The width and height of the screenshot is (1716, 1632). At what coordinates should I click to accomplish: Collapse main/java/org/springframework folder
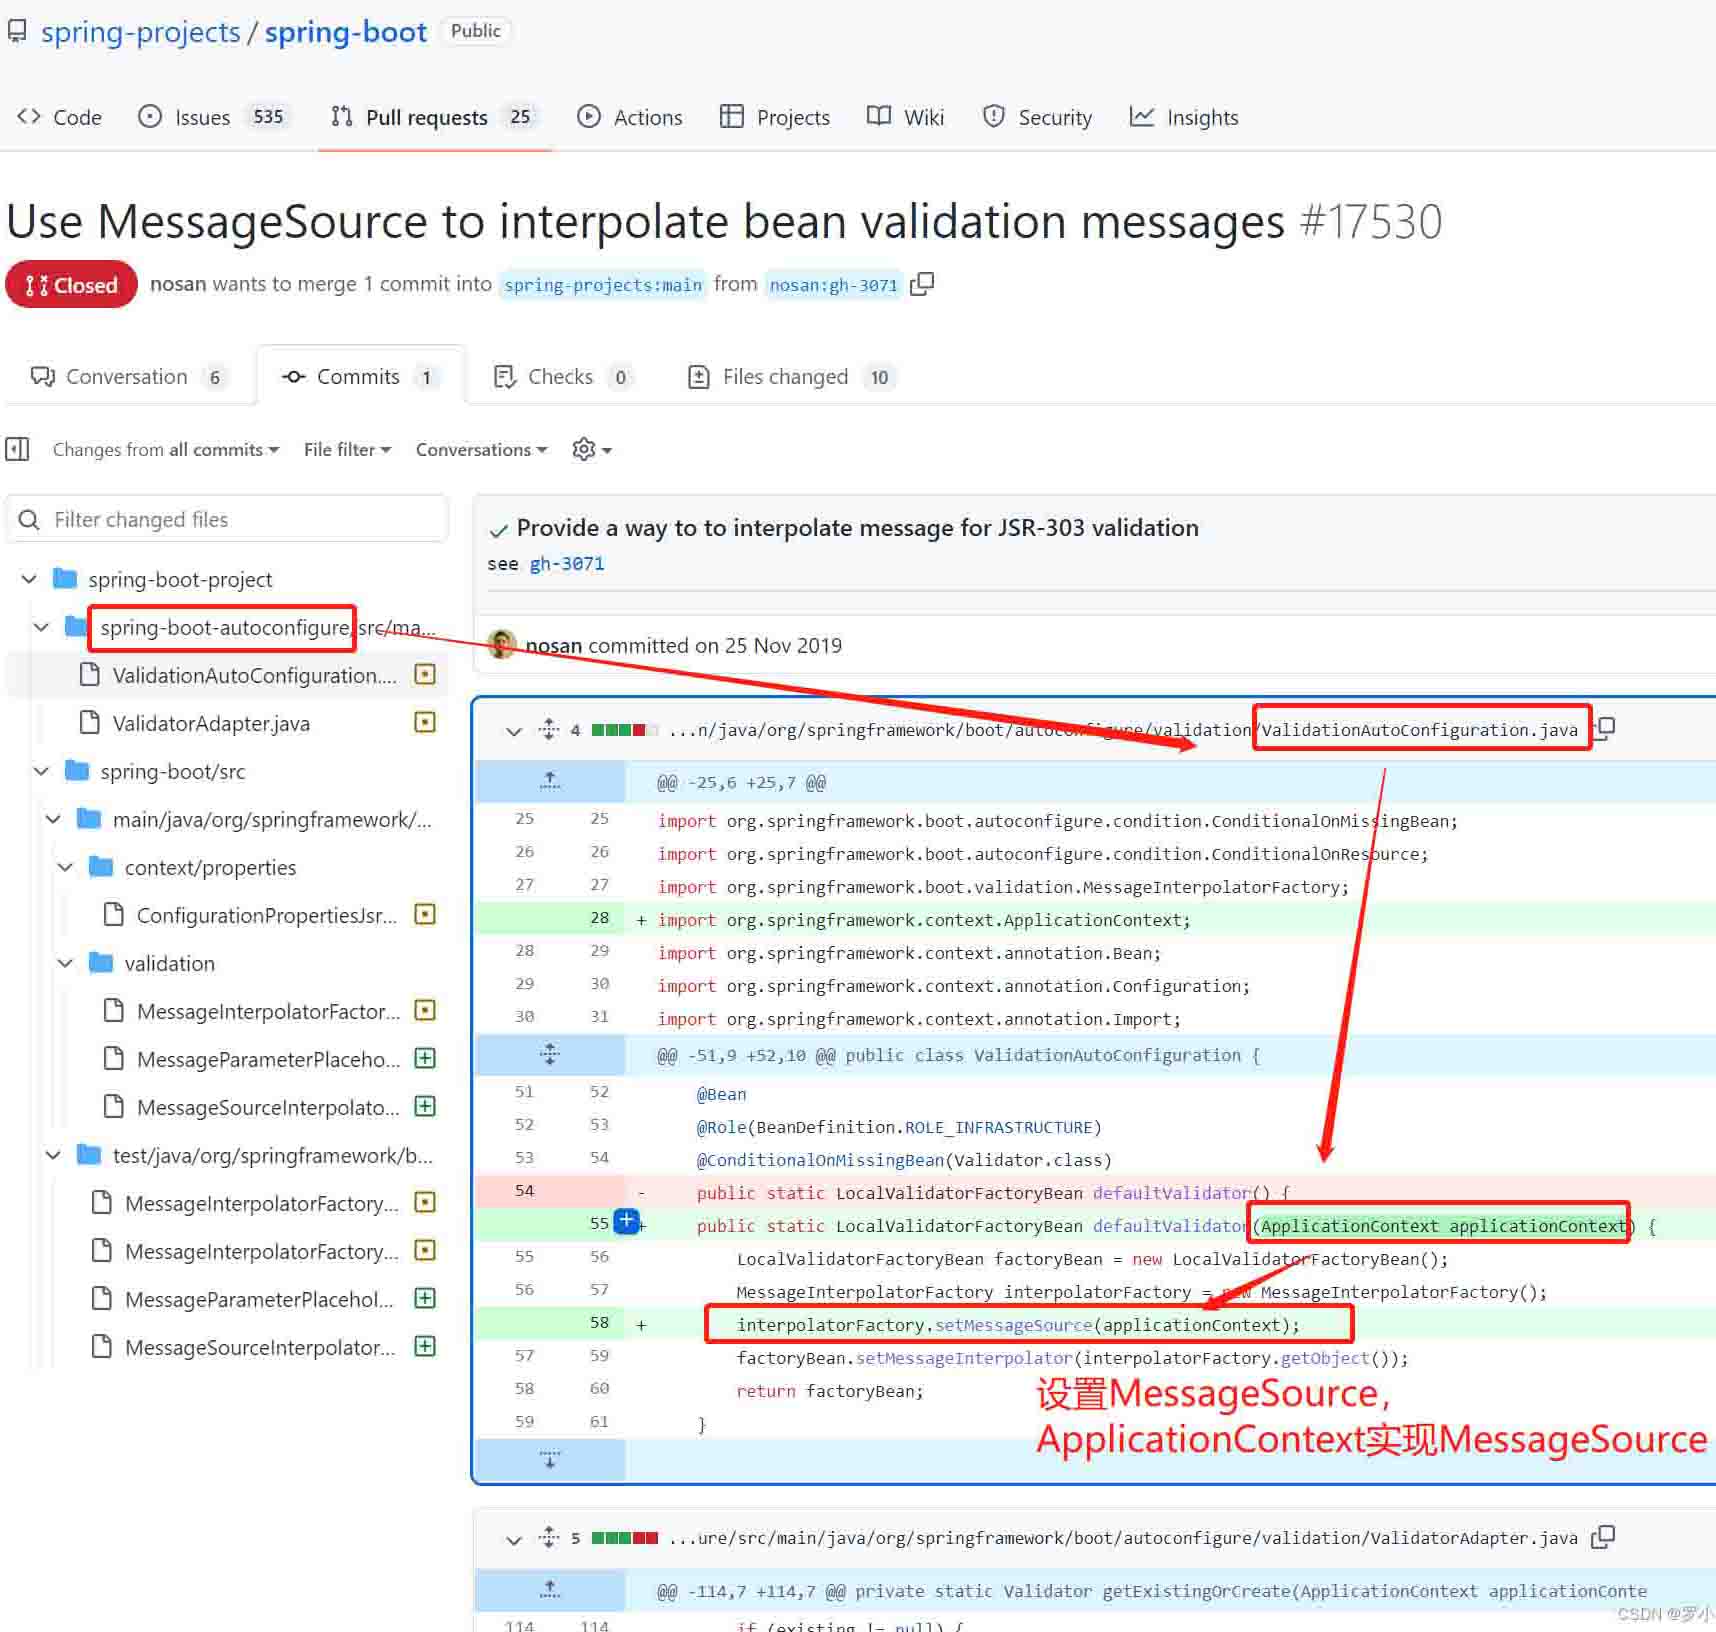[53, 819]
